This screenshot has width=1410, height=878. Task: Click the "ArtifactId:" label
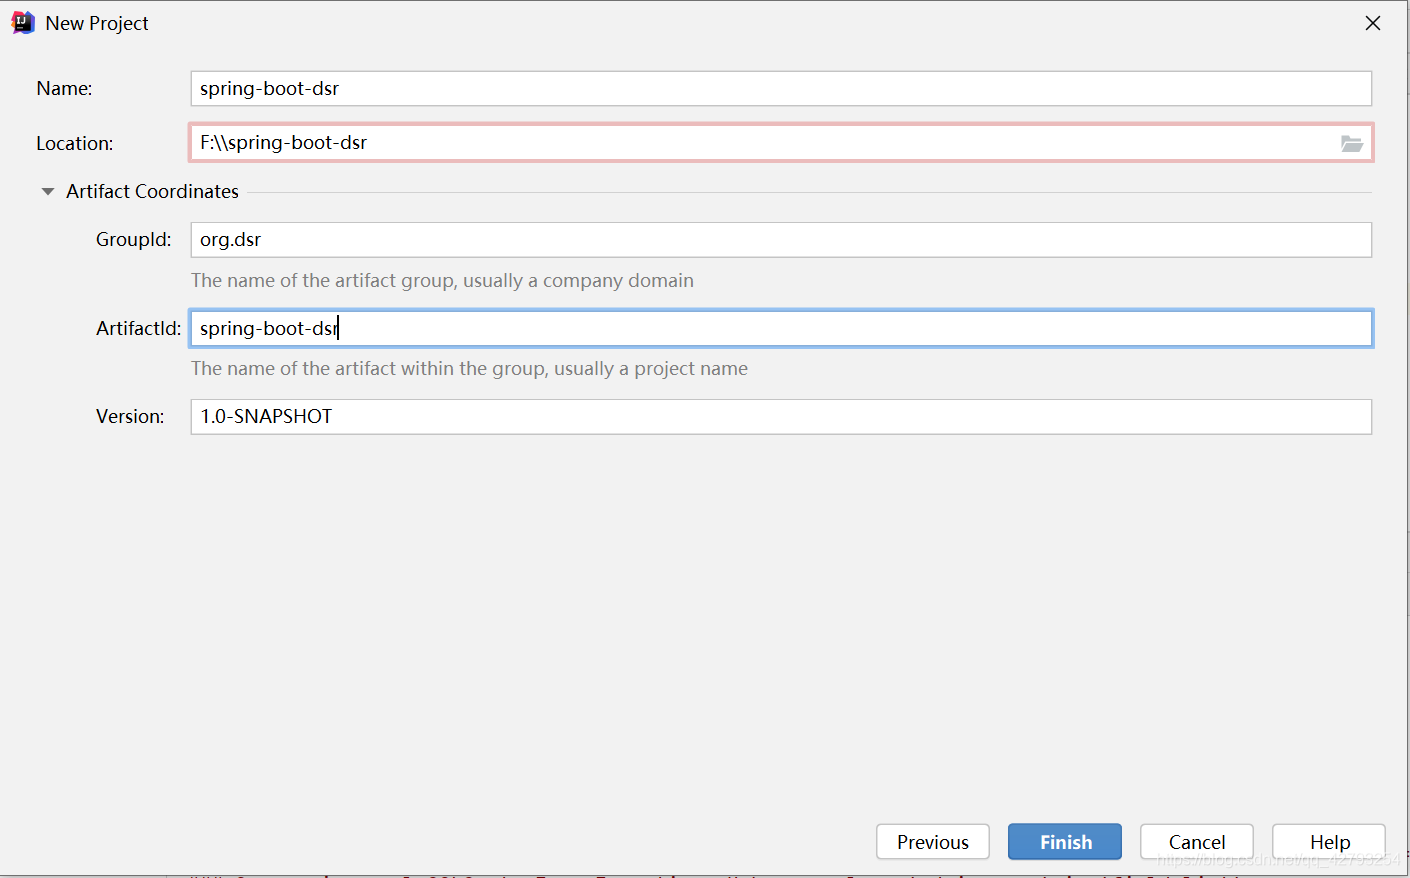(x=139, y=328)
